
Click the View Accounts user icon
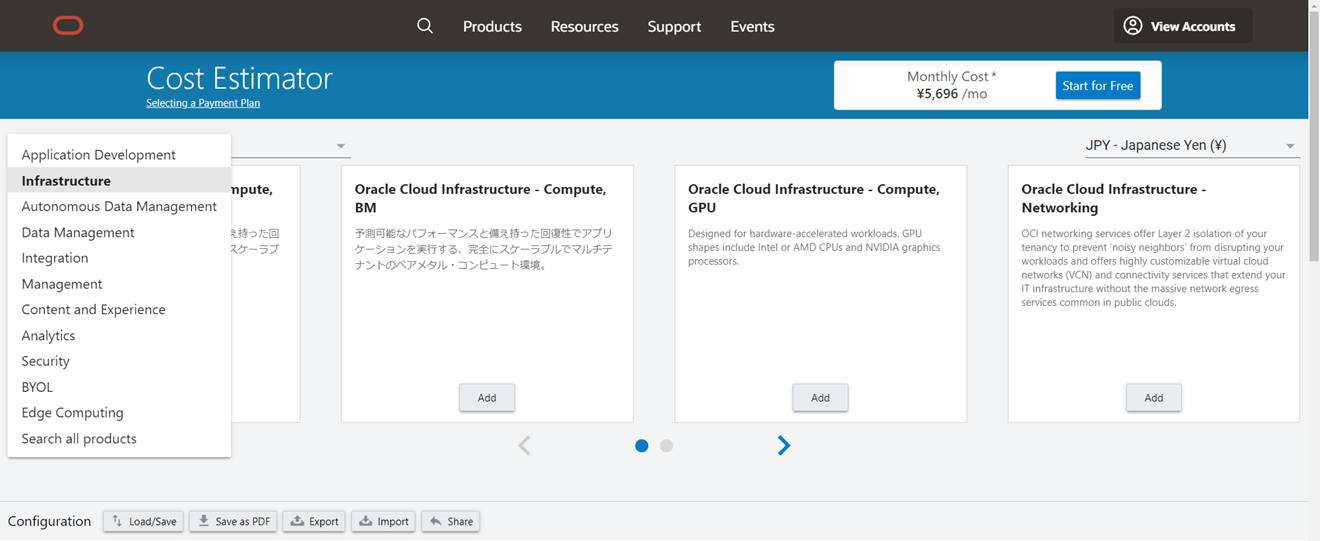pyautogui.click(x=1132, y=26)
